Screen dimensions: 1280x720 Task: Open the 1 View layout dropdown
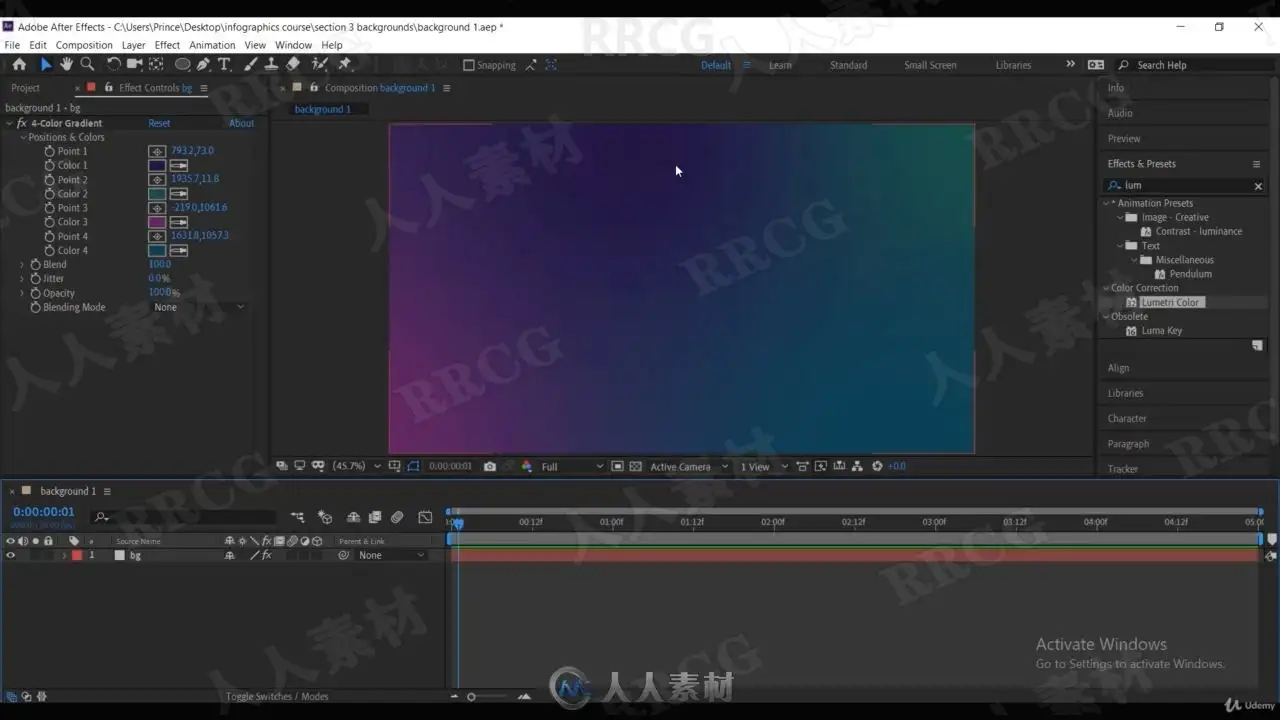click(x=764, y=466)
